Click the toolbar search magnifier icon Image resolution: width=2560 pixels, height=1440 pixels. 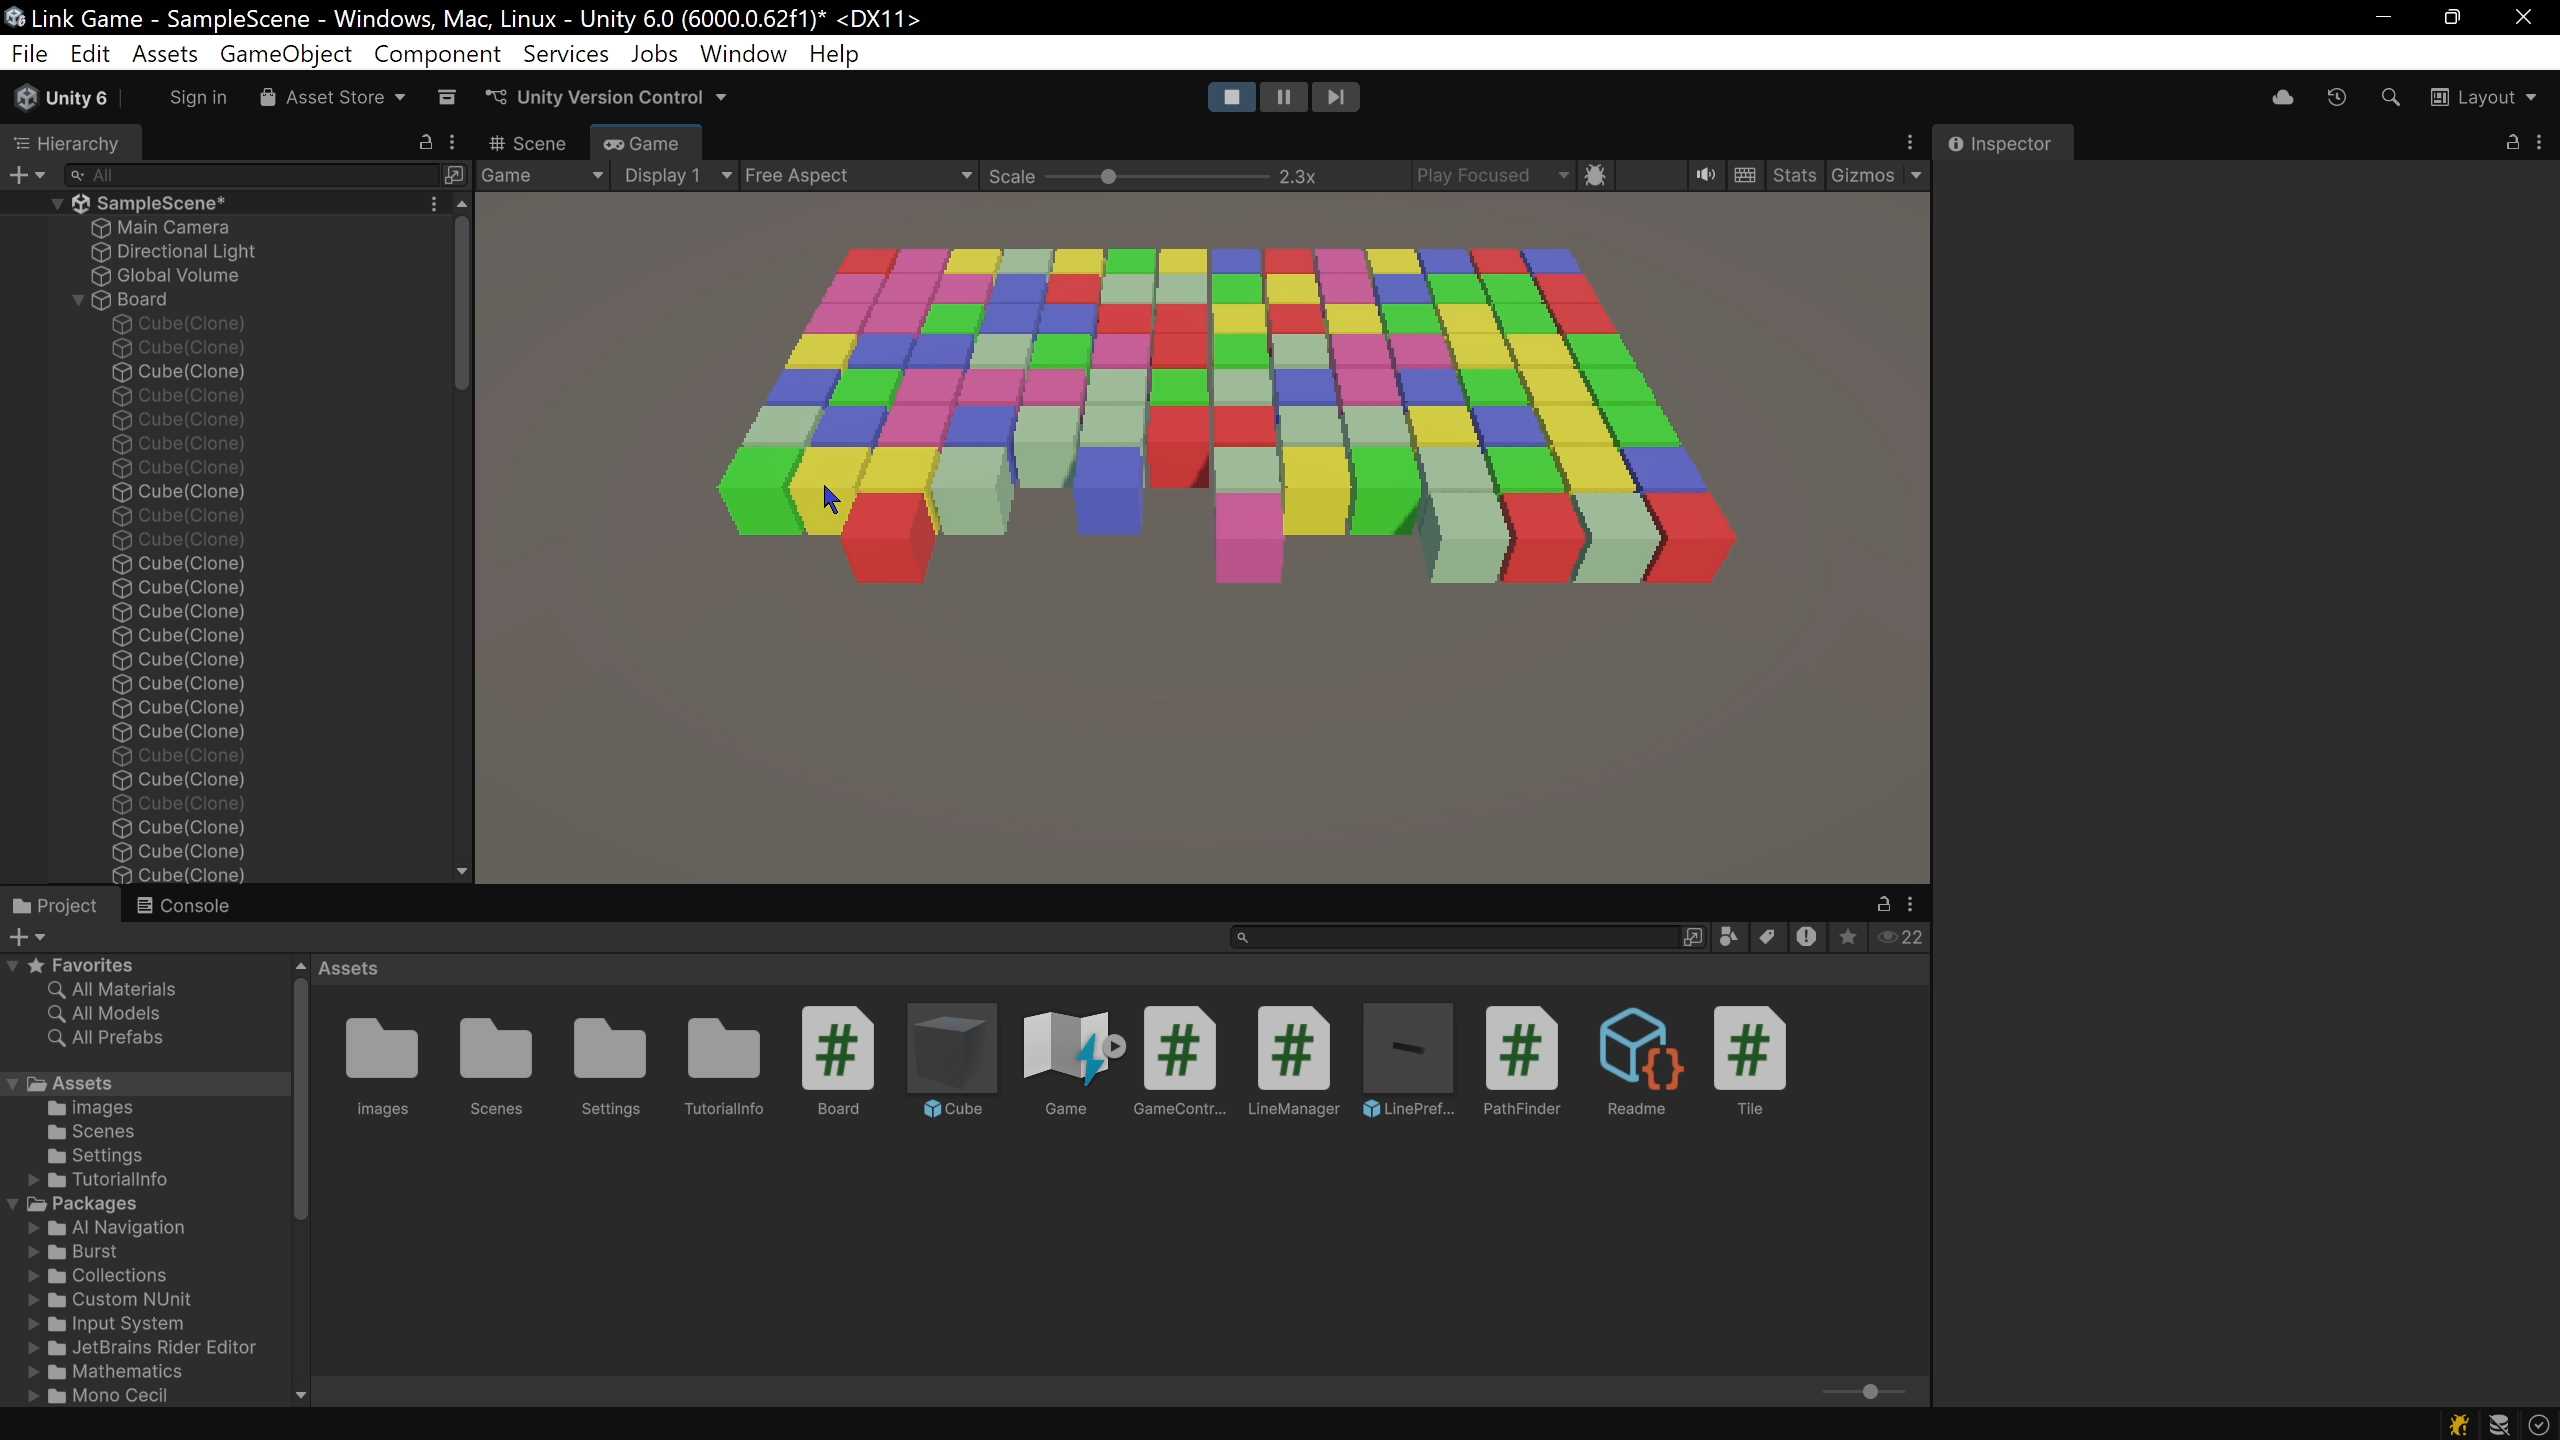pyautogui.click(x=2390, y=97)
